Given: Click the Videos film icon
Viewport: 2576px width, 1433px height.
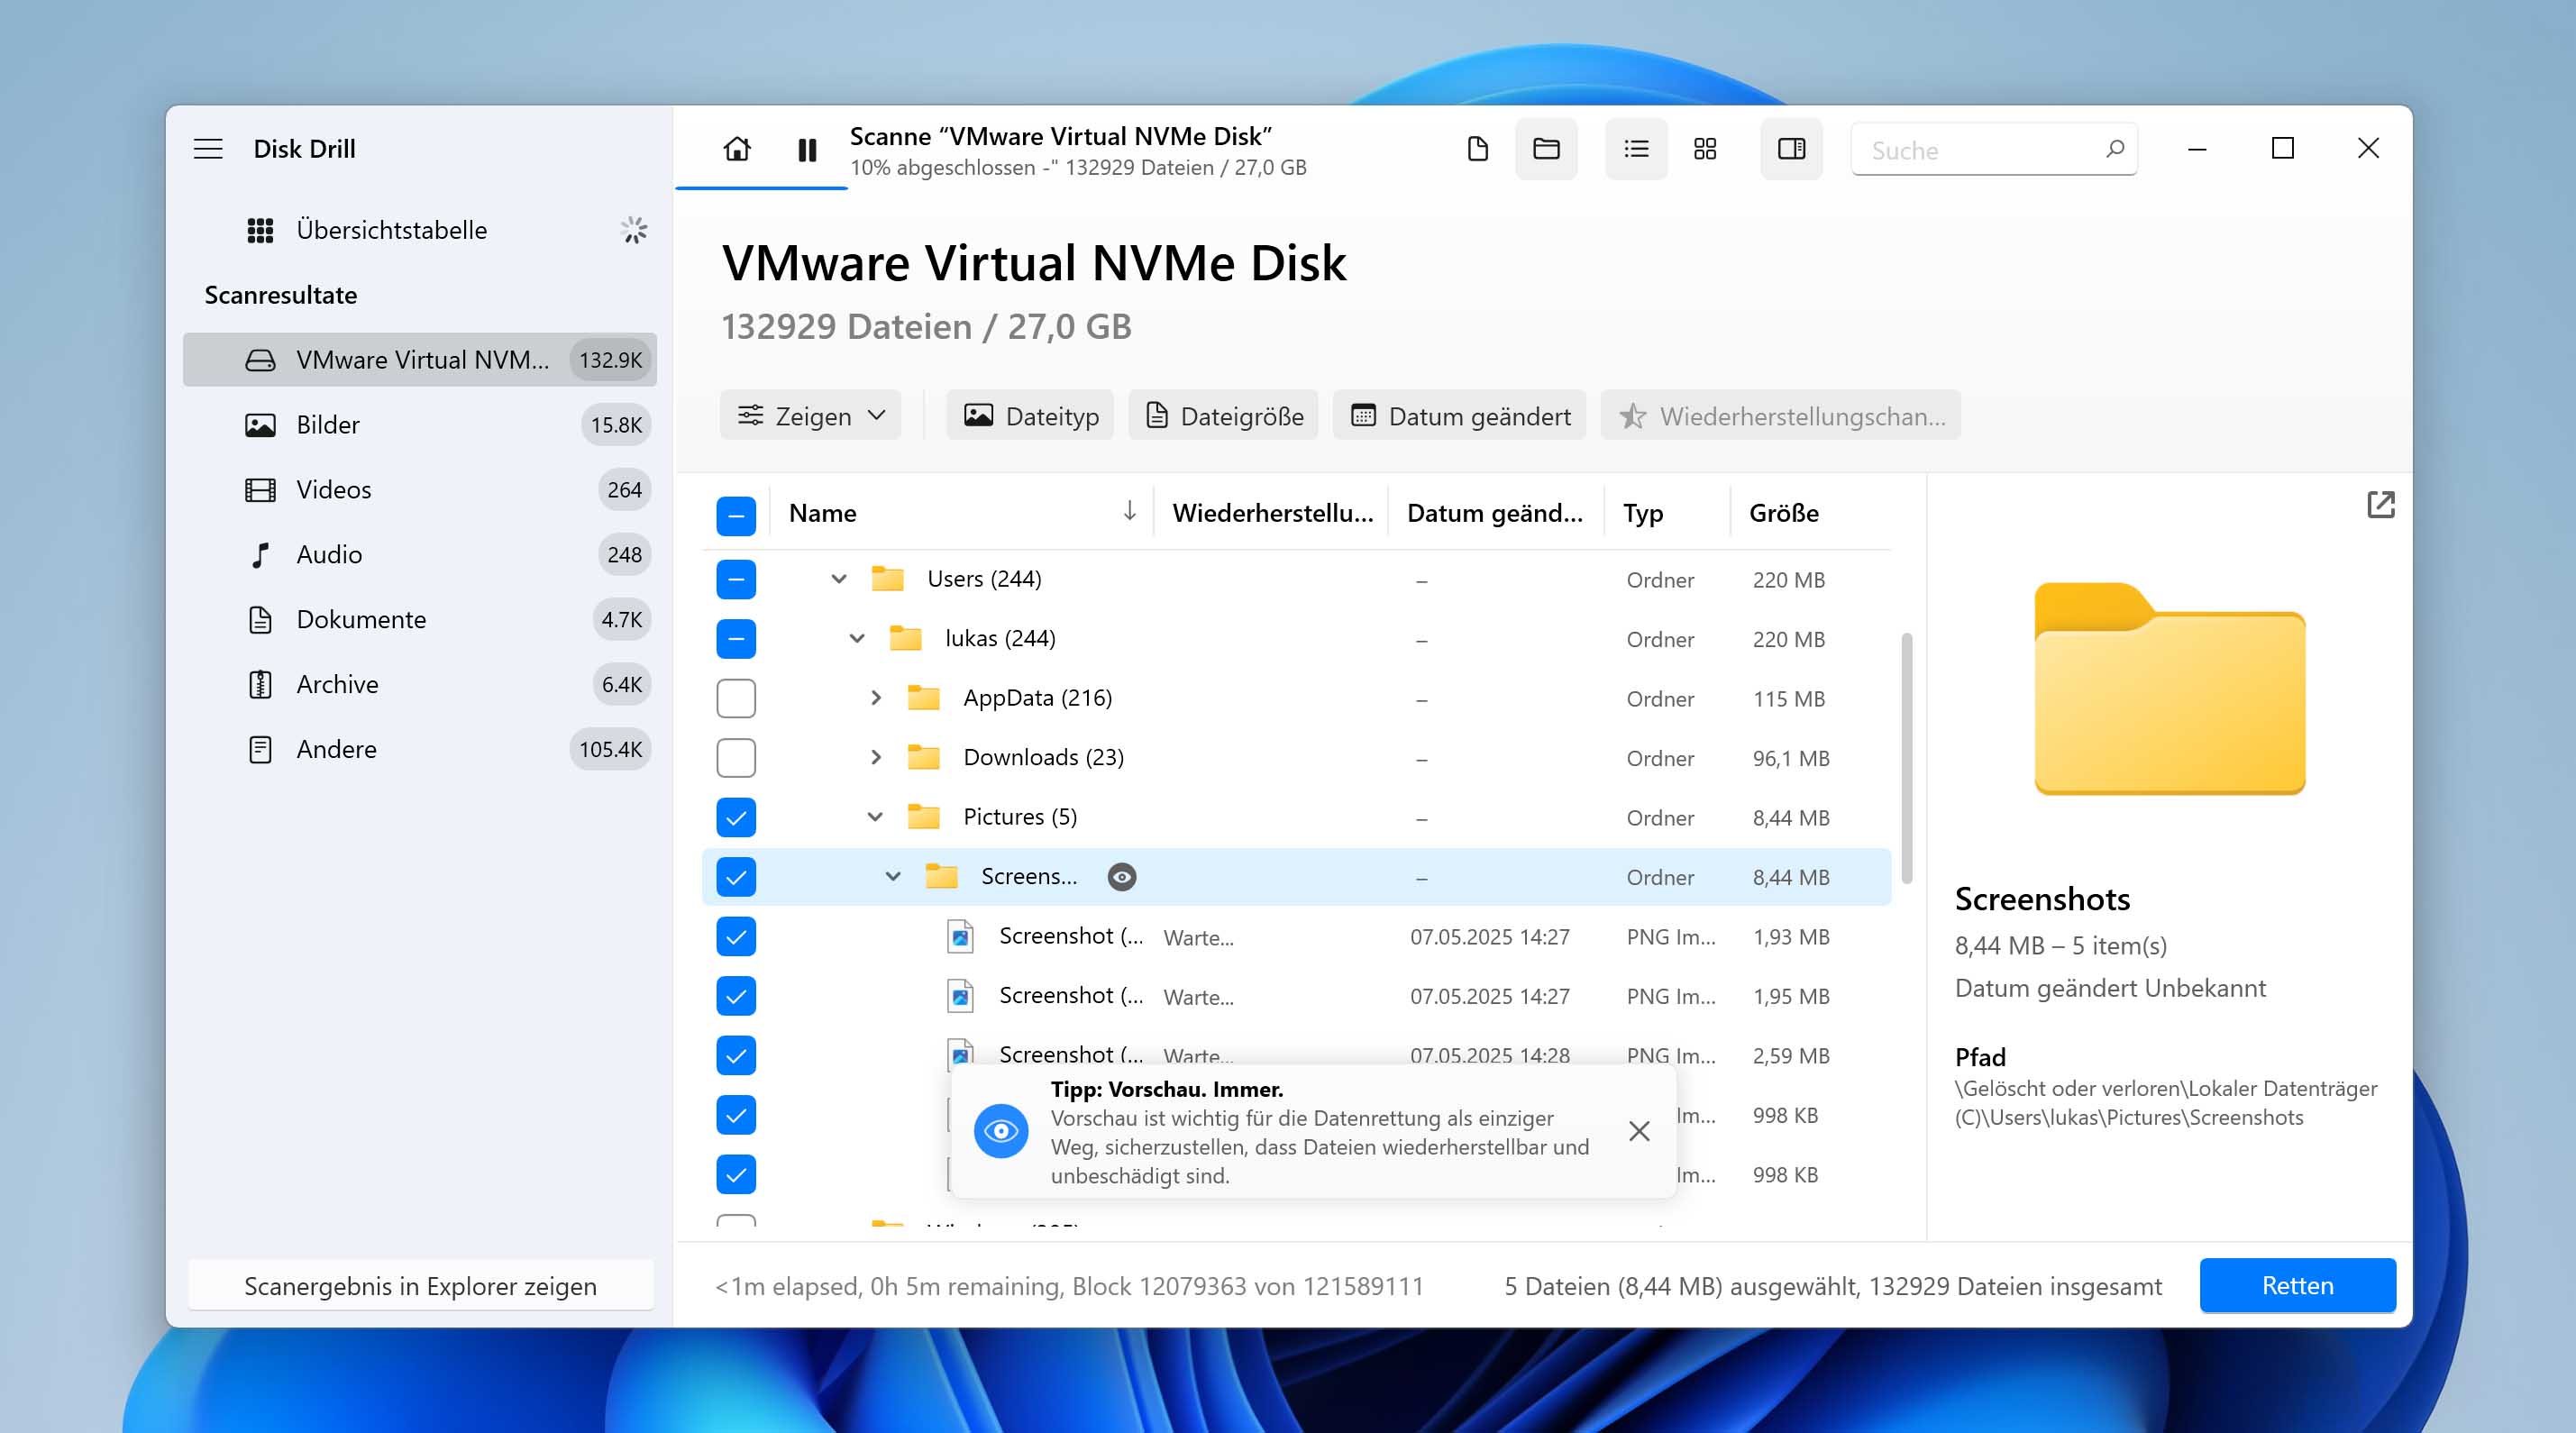Looking at the screenshot, I should pos(260,490).
